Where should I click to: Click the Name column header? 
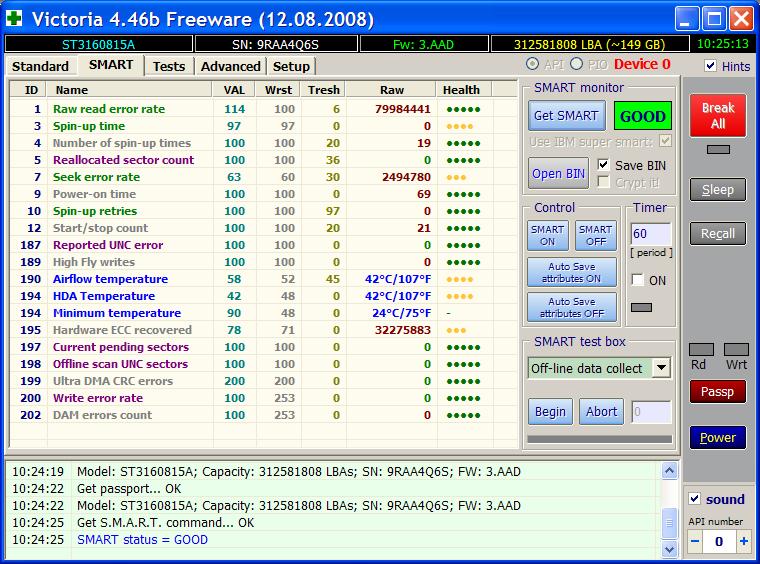point(129,90)
